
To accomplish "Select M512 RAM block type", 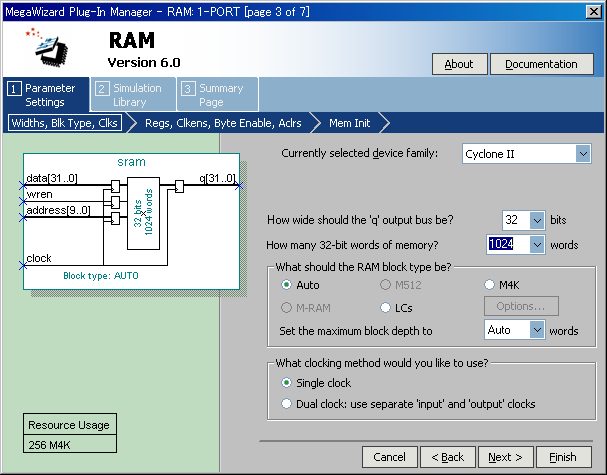I will (x=401, y=285).
